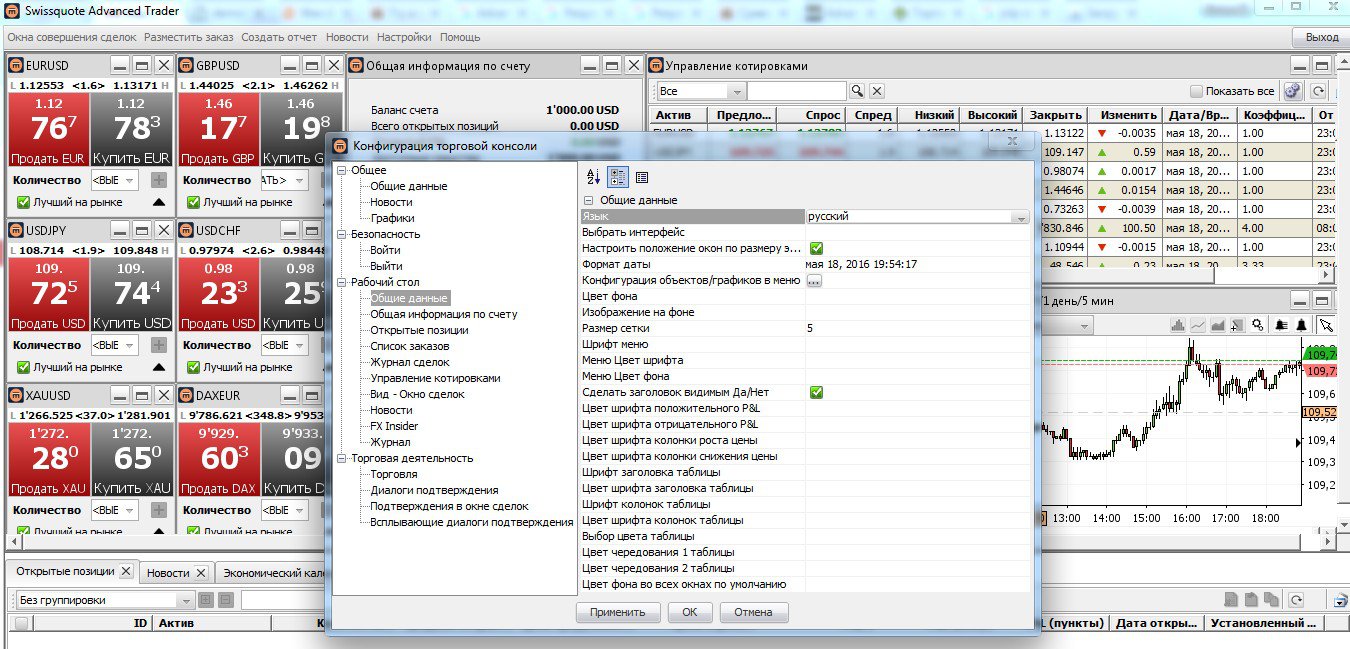Open the ellipsis button for objects/charts configuration
The width and height of the screenshot is (1350, 649).
point(814,280)
